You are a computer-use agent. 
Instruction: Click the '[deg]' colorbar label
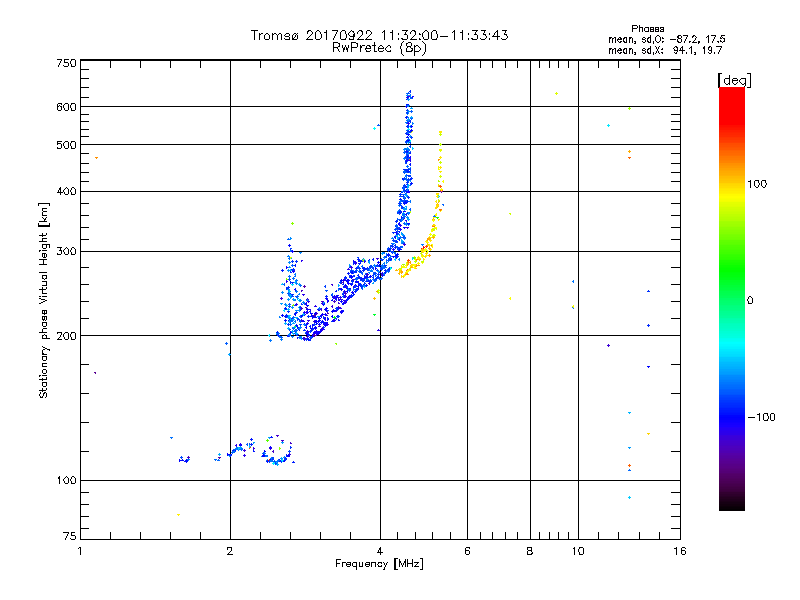tap(734, 80)
